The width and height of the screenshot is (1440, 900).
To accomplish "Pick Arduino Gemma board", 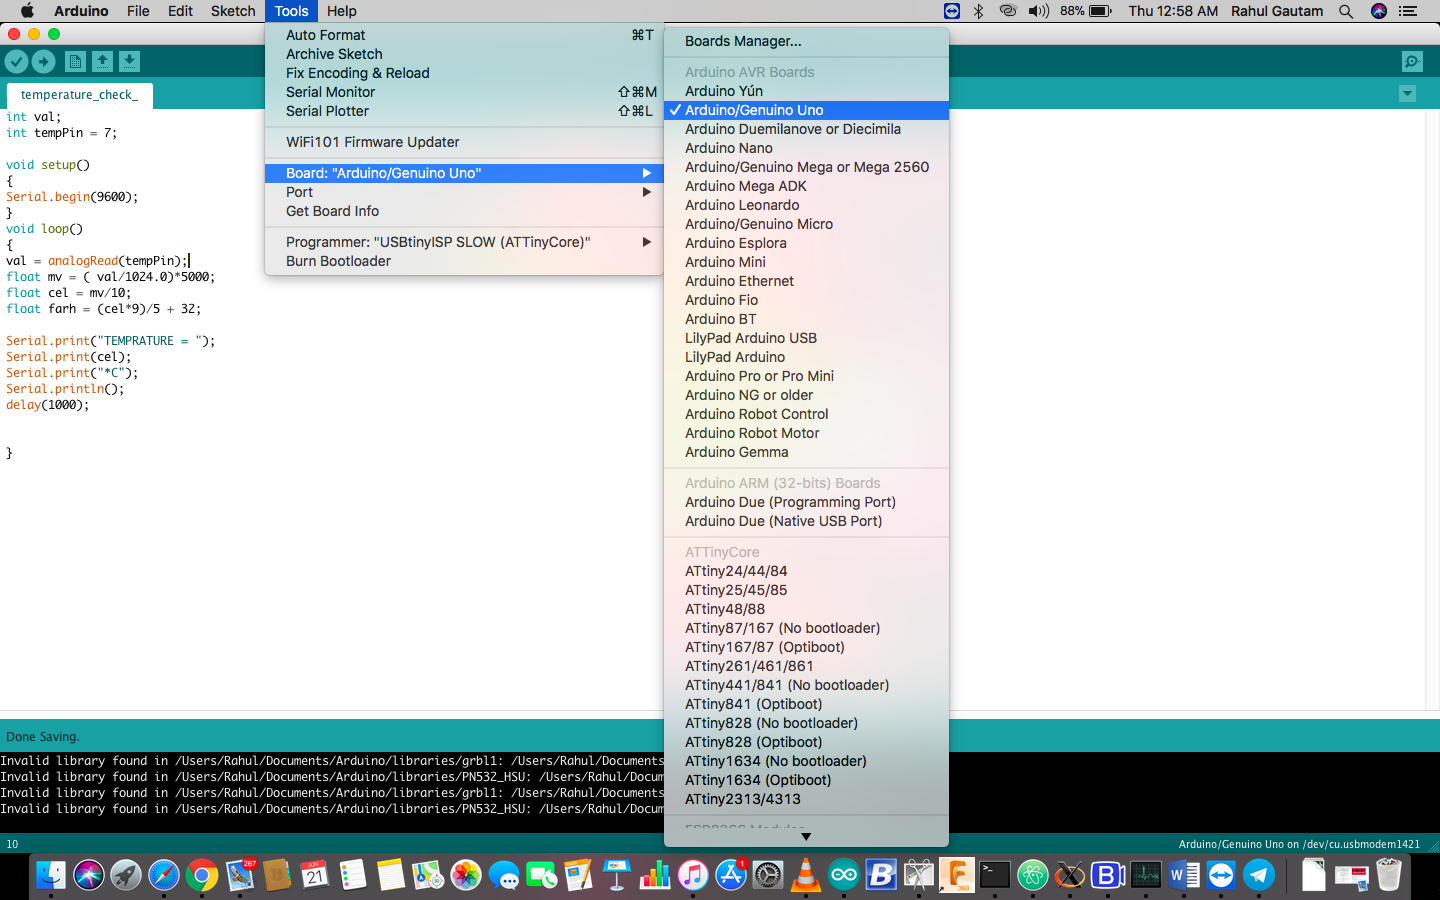I will [806, 452].
